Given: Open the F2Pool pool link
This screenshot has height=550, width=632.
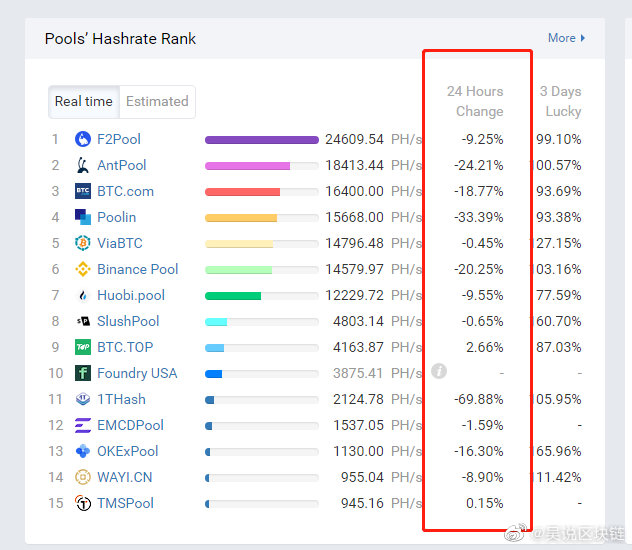Looking at the screenshot, I should [x=119, y=139].
